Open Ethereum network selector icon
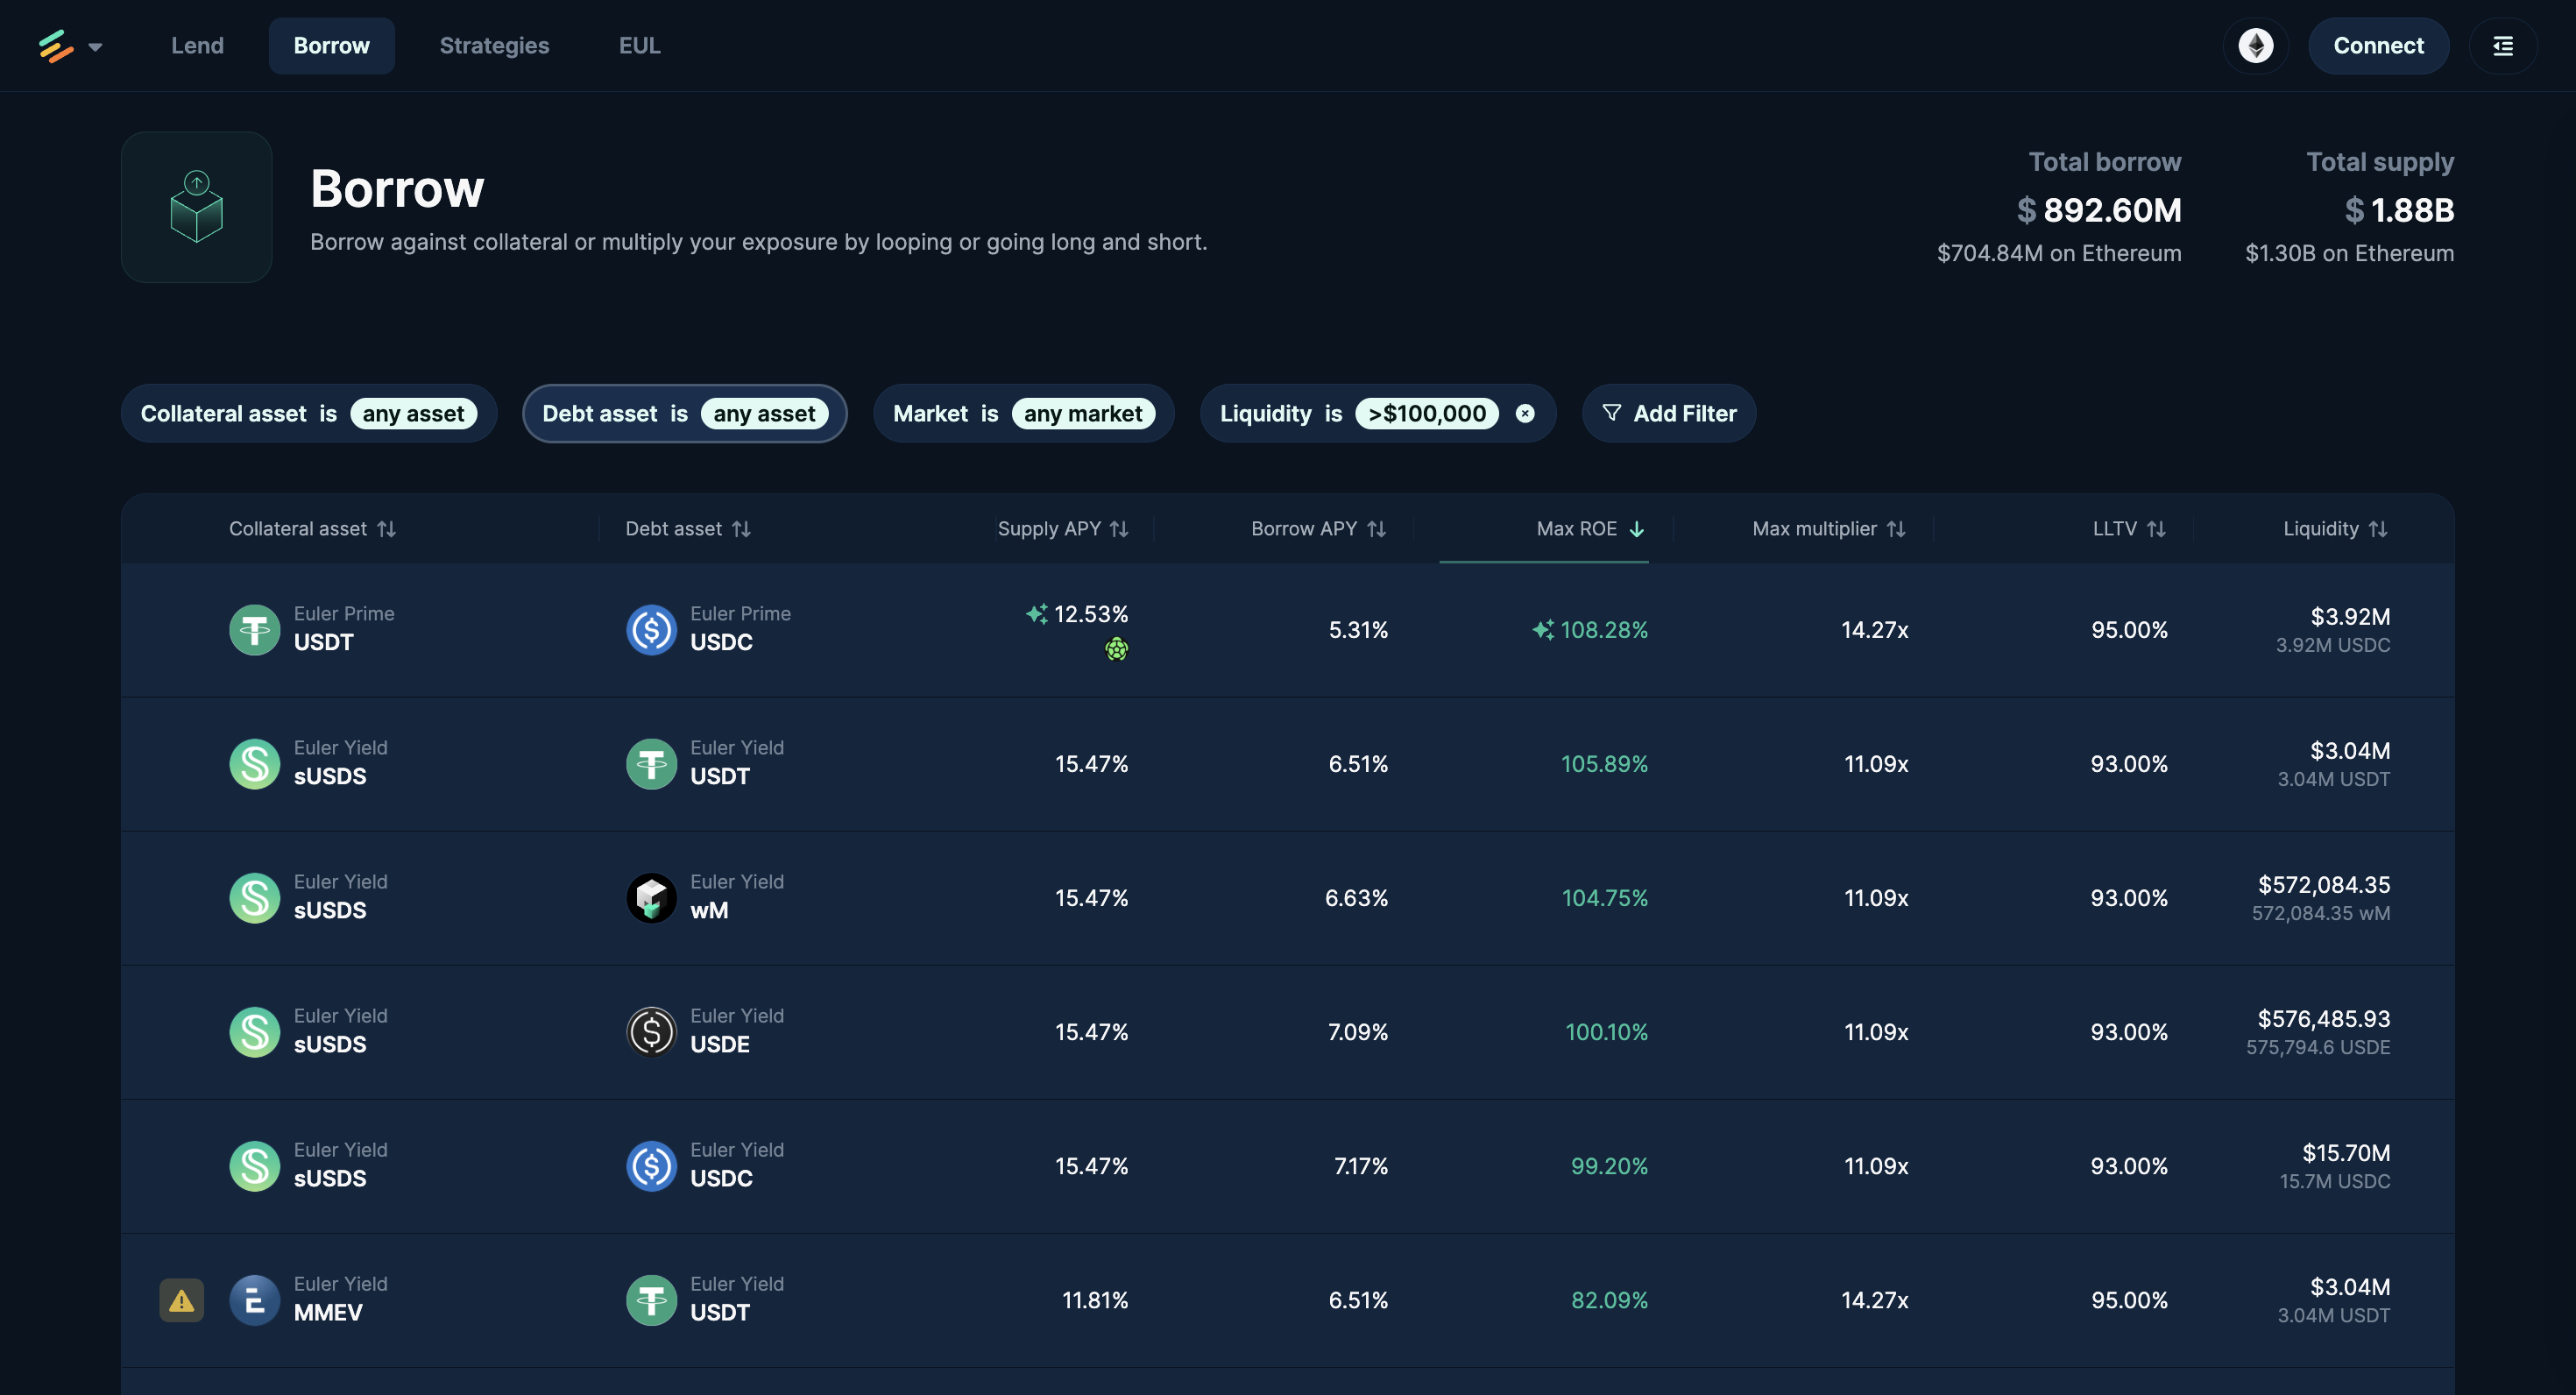 2255,46
